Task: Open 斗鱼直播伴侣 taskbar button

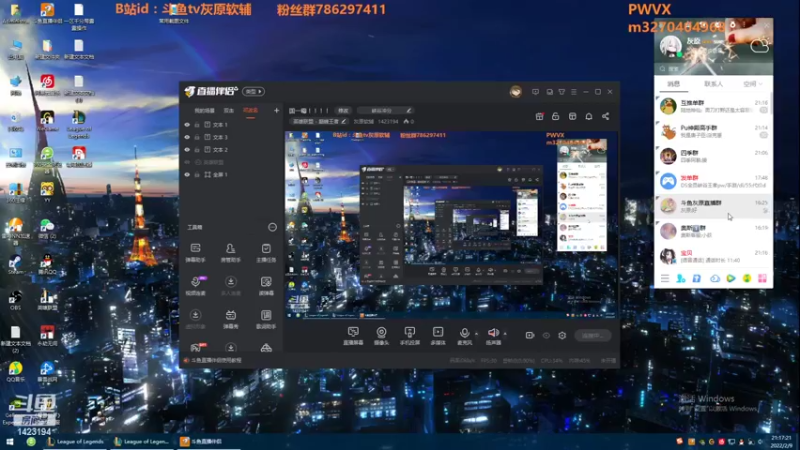Action: 208,441
